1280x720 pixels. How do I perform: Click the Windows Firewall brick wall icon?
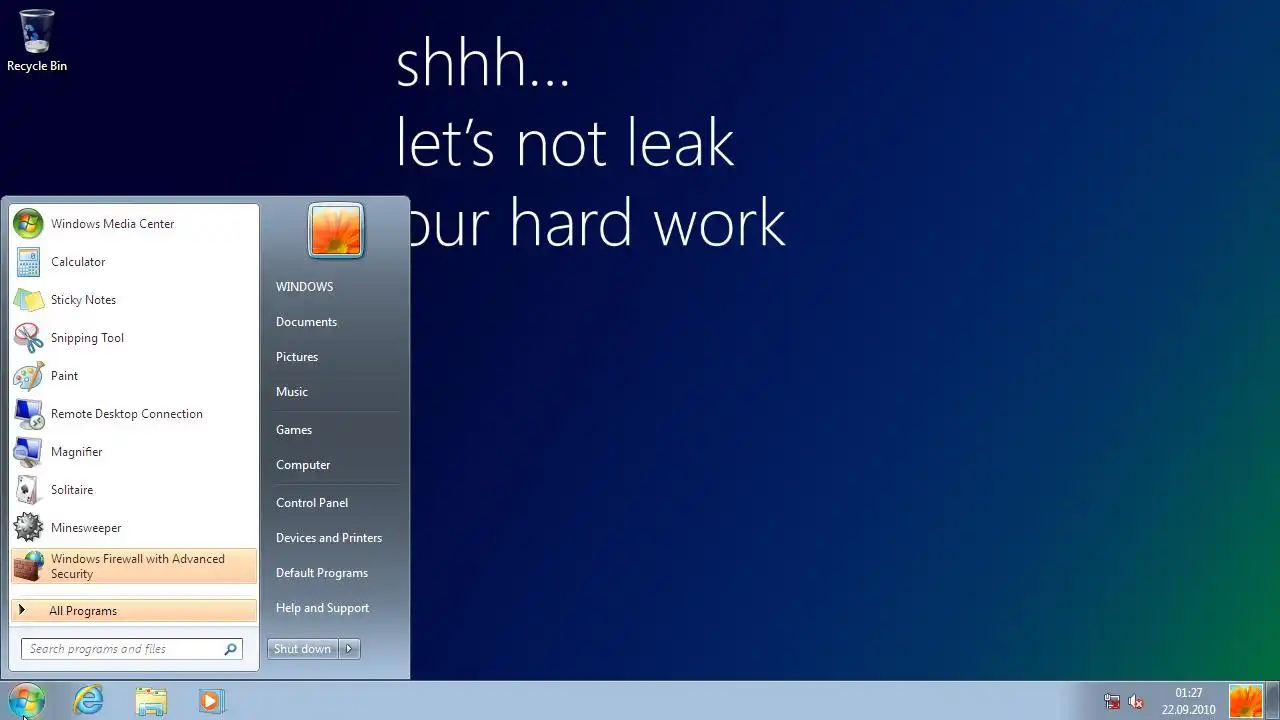point(28,566)
